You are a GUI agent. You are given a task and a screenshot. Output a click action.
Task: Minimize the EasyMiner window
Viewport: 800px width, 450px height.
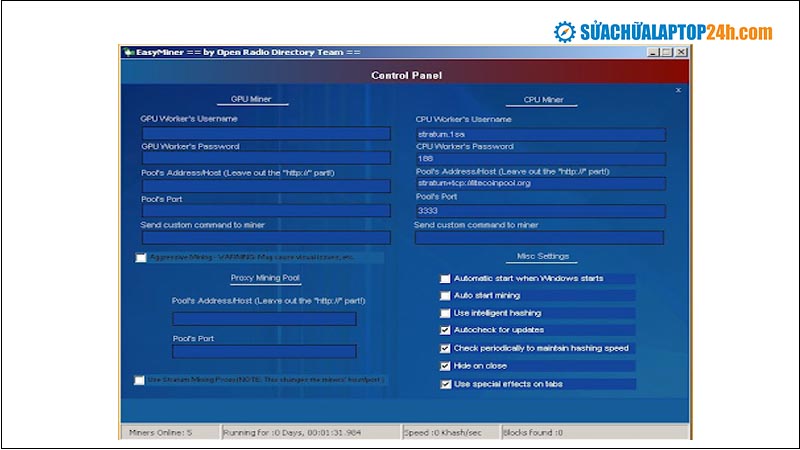pyautogui.click(x=652, y=52)
